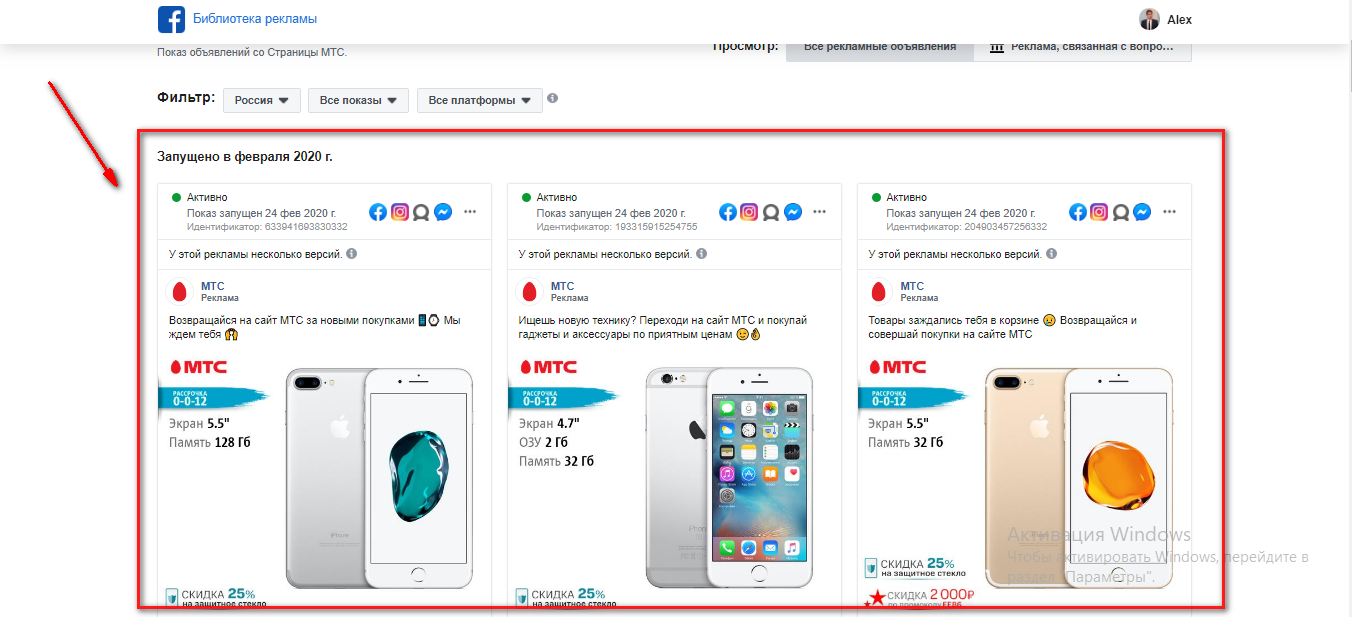Click the Facebook platform icon on first ad

[378, 212]
